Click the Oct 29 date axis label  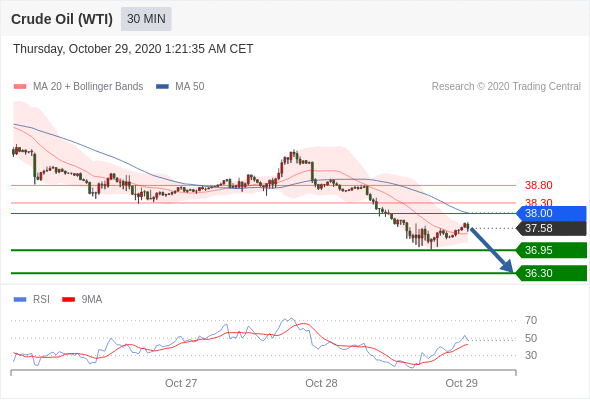[x=462, y=383]
